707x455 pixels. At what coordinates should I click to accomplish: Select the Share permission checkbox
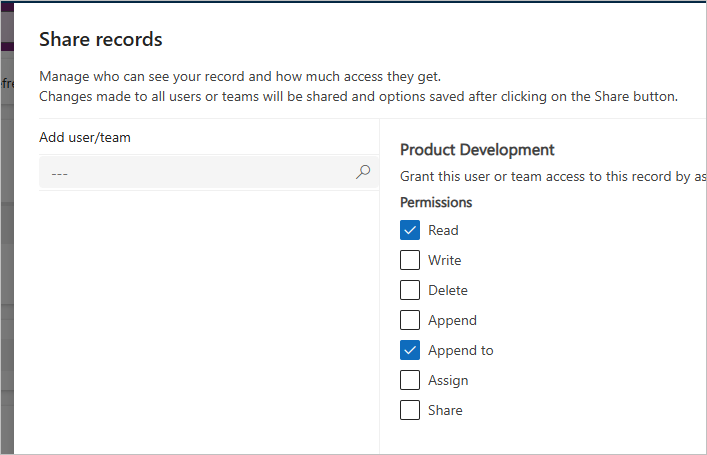[410, 410]
